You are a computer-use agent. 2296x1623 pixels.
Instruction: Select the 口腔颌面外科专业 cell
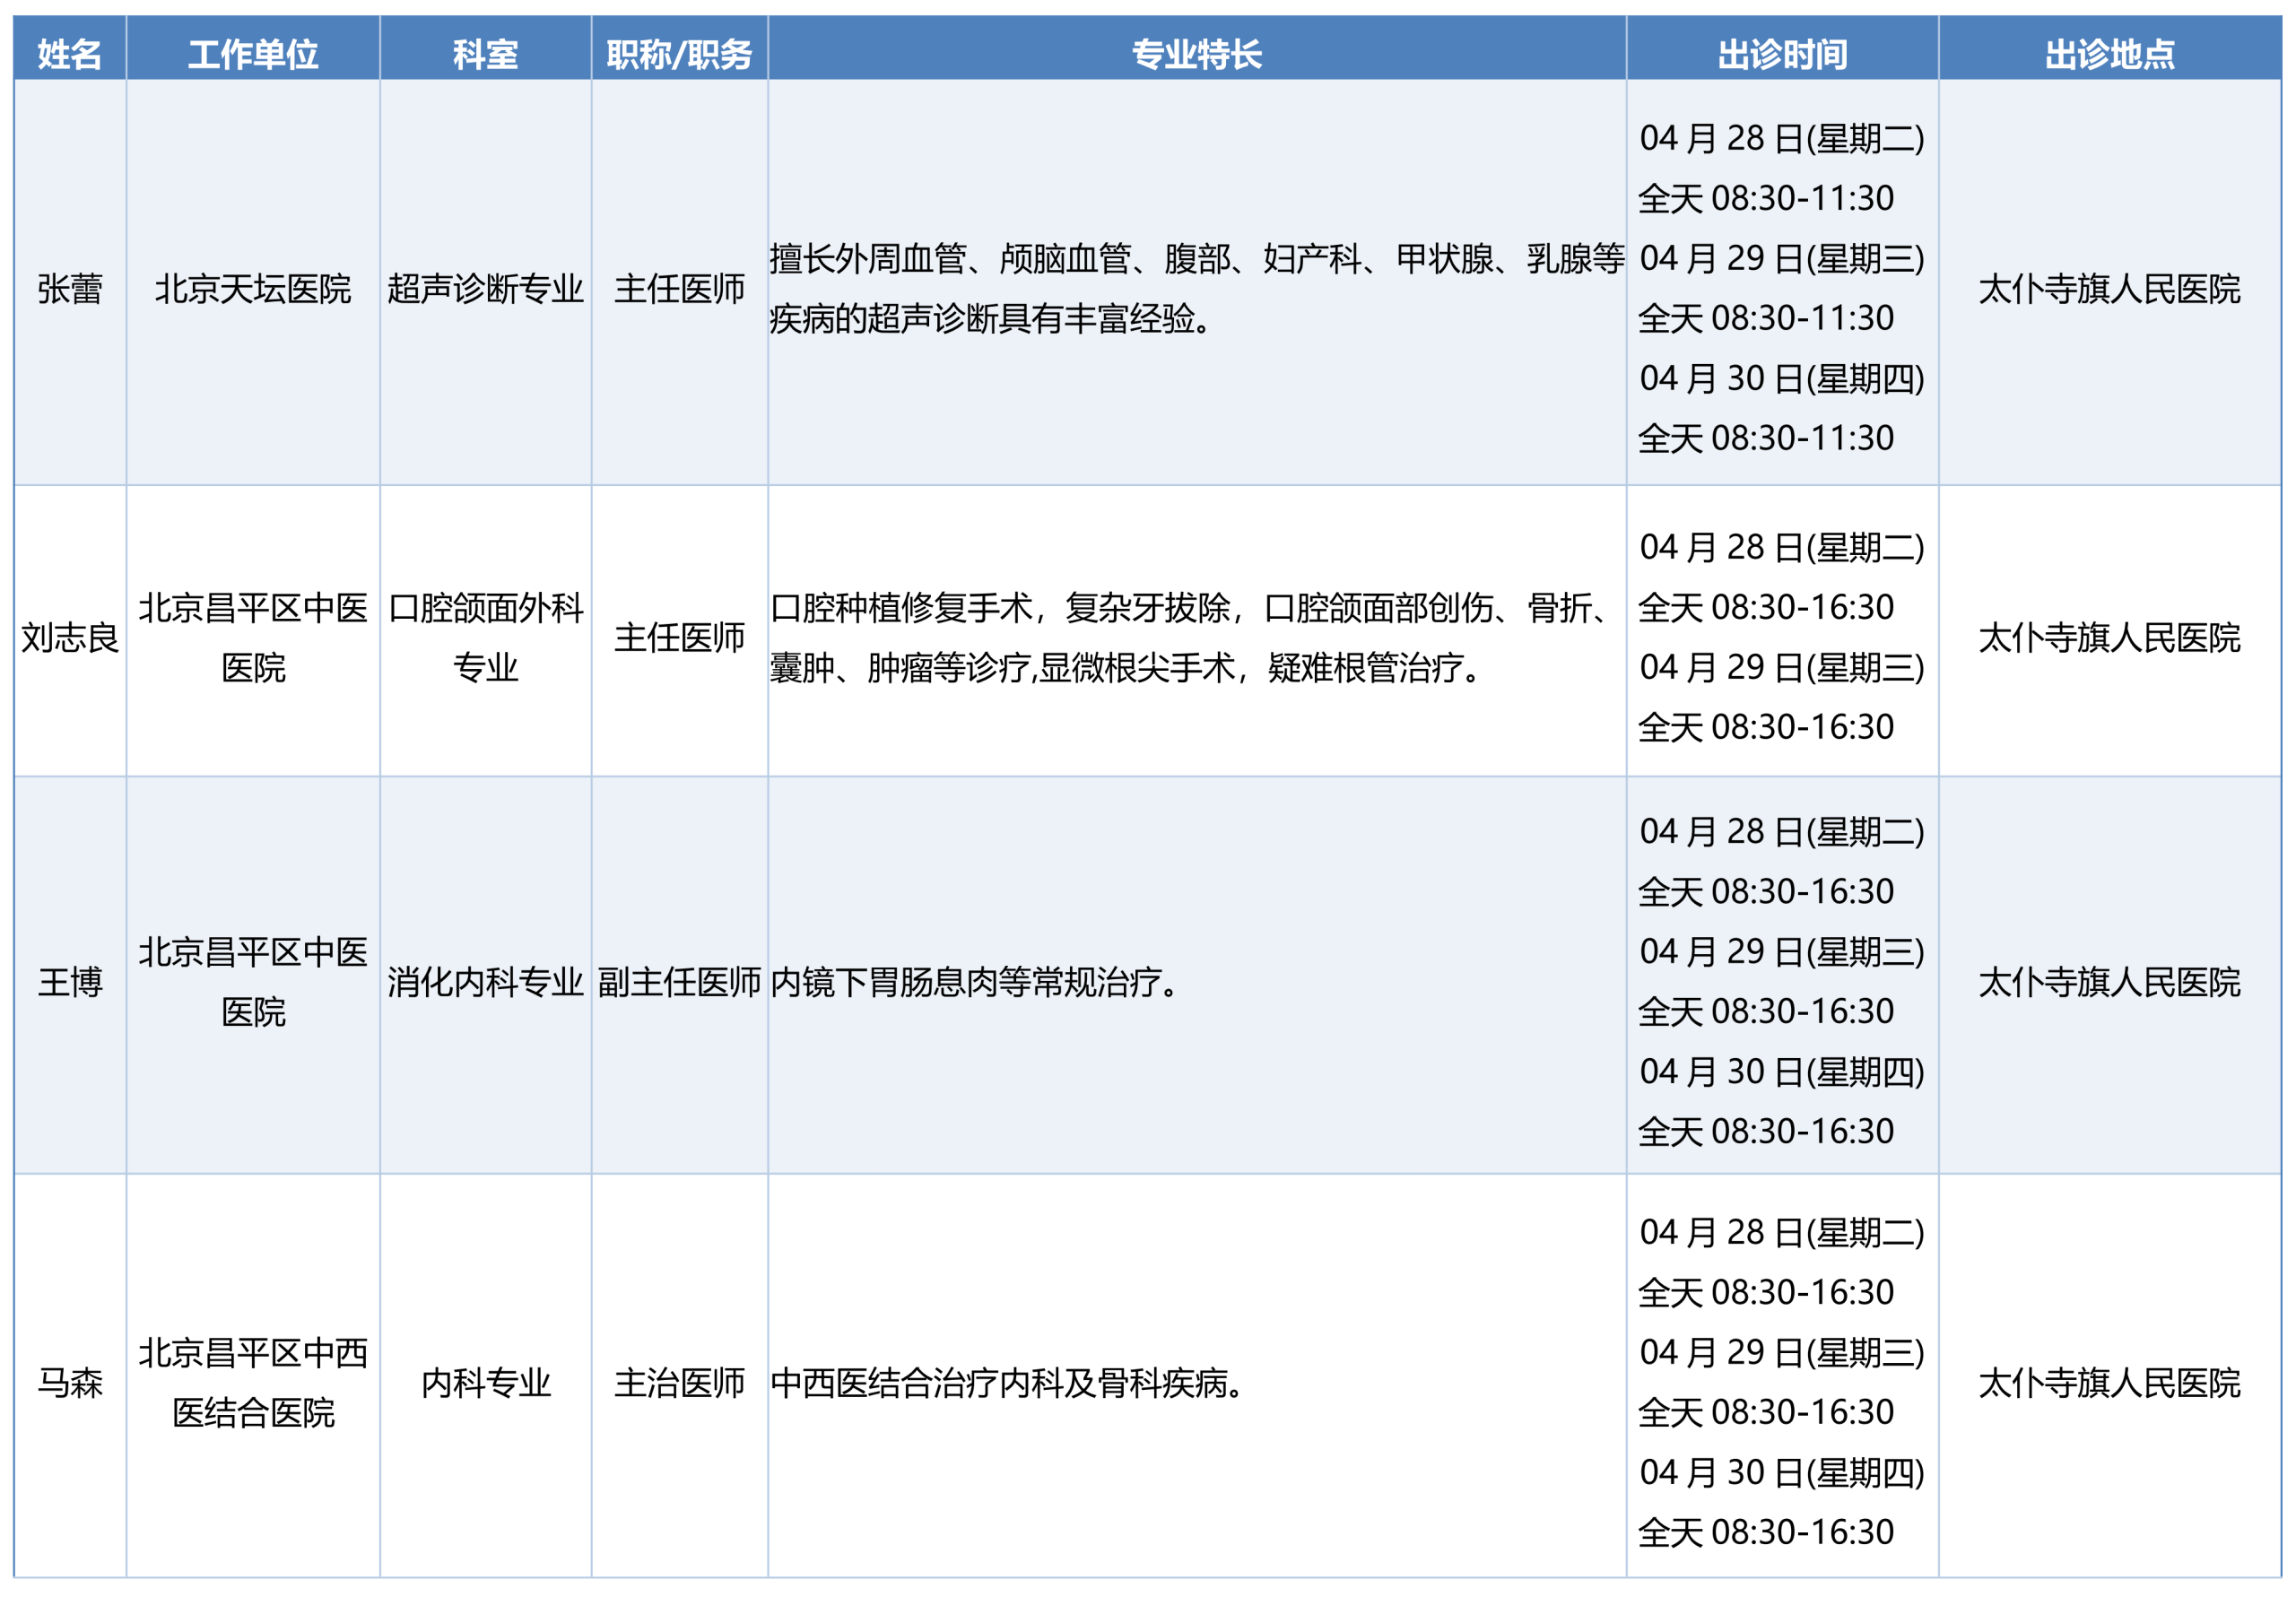click(x=485, y=637)
